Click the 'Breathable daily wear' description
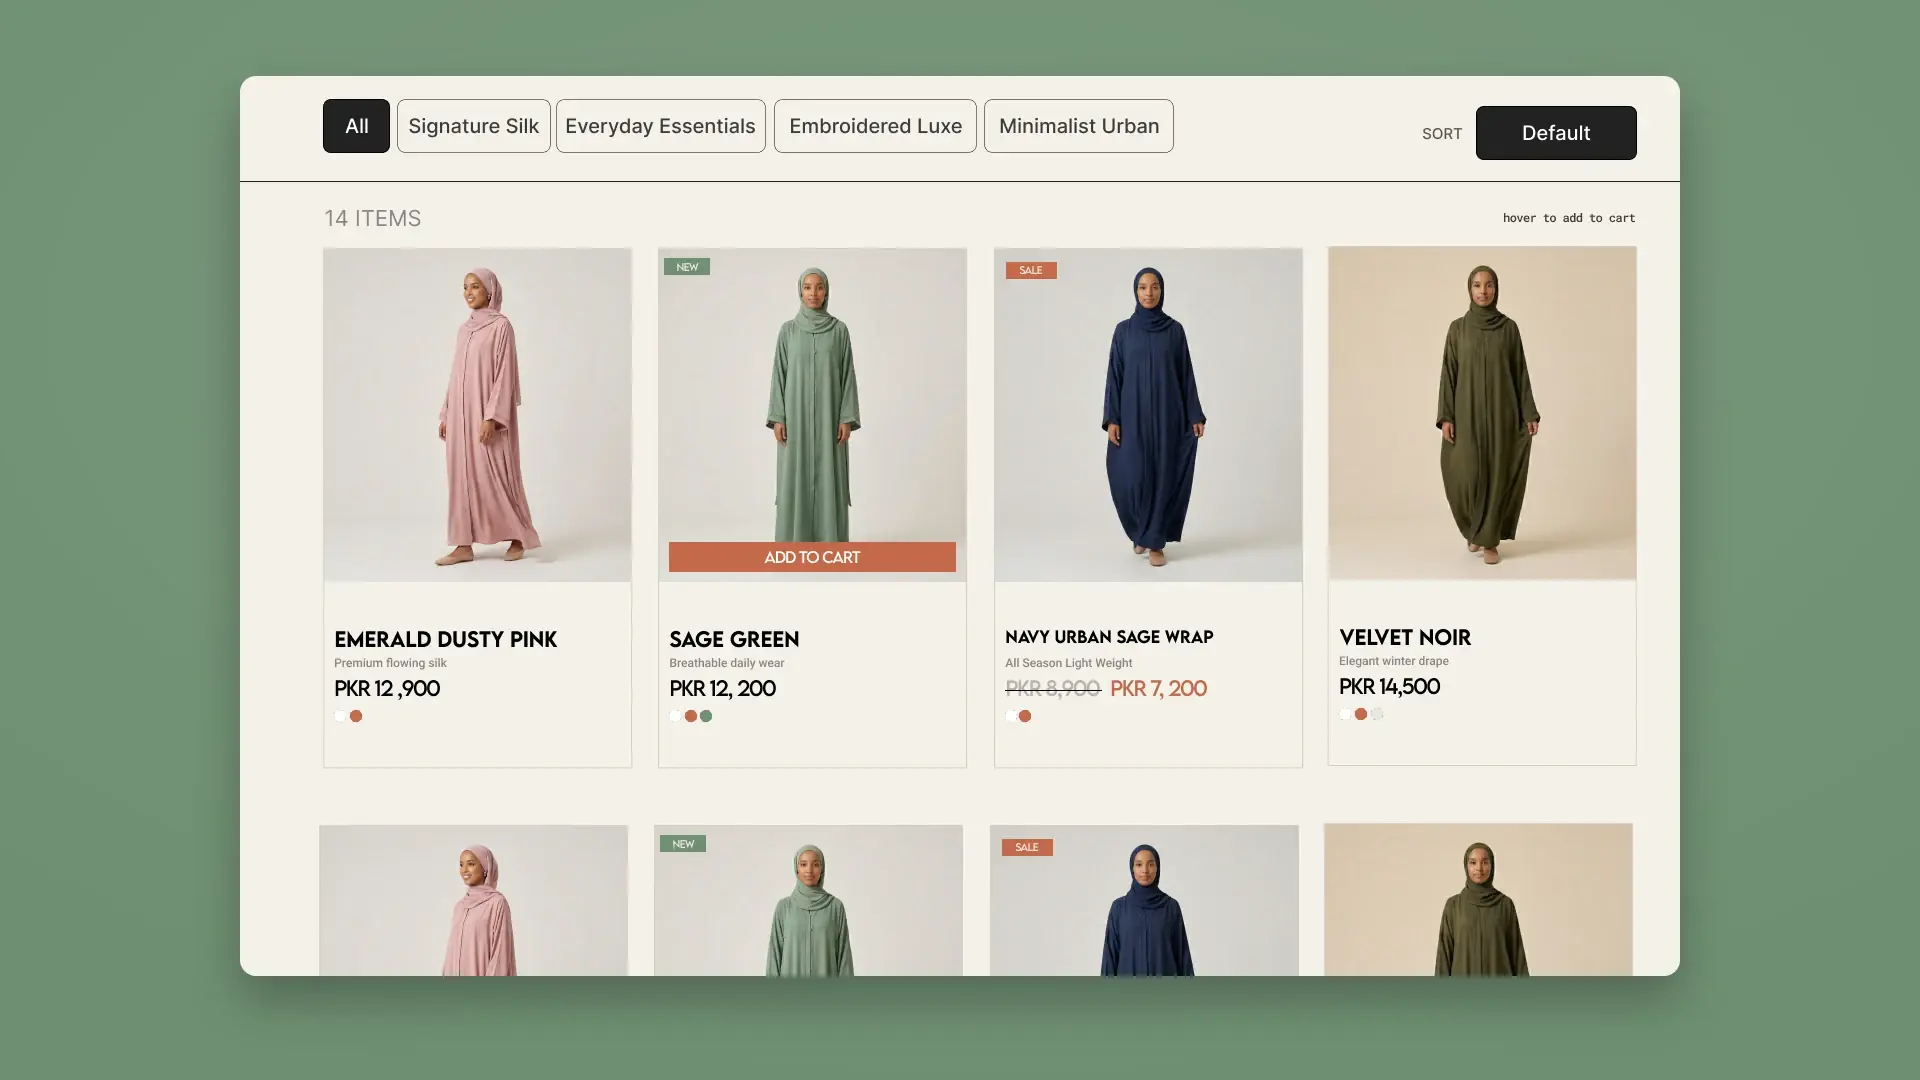 (x=727, y=663)
